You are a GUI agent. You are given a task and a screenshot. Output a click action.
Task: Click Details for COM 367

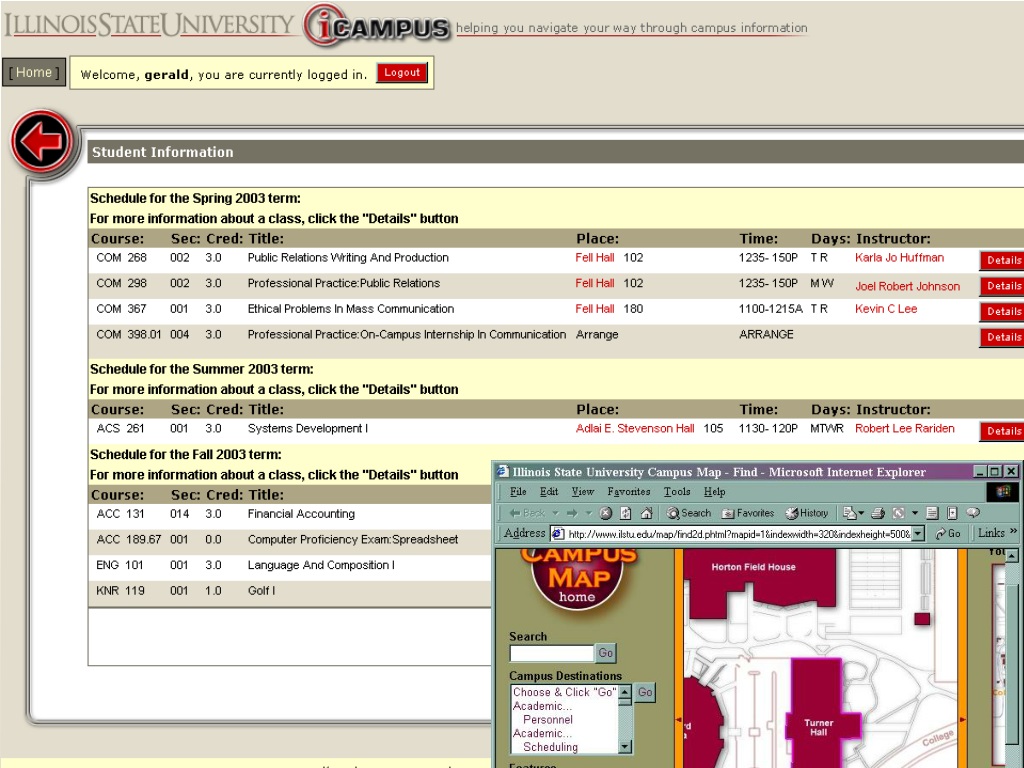(x=1003, y=311)
